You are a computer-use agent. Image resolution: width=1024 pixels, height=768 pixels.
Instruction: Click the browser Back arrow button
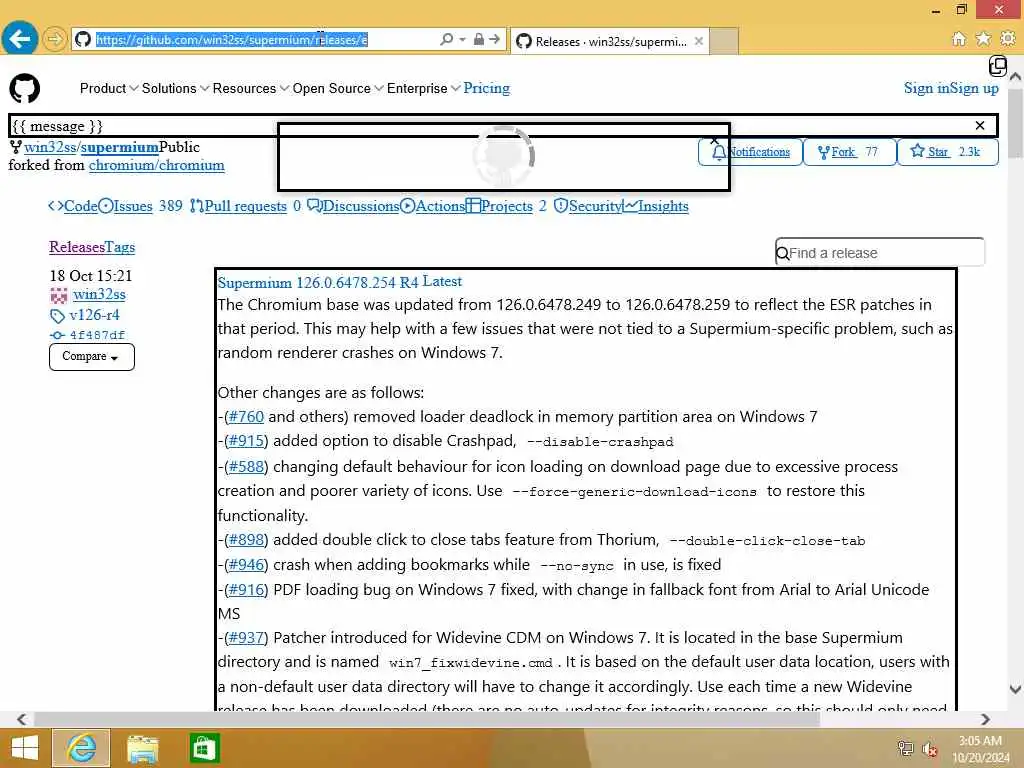pyautogui.click(x=19, y=39)
